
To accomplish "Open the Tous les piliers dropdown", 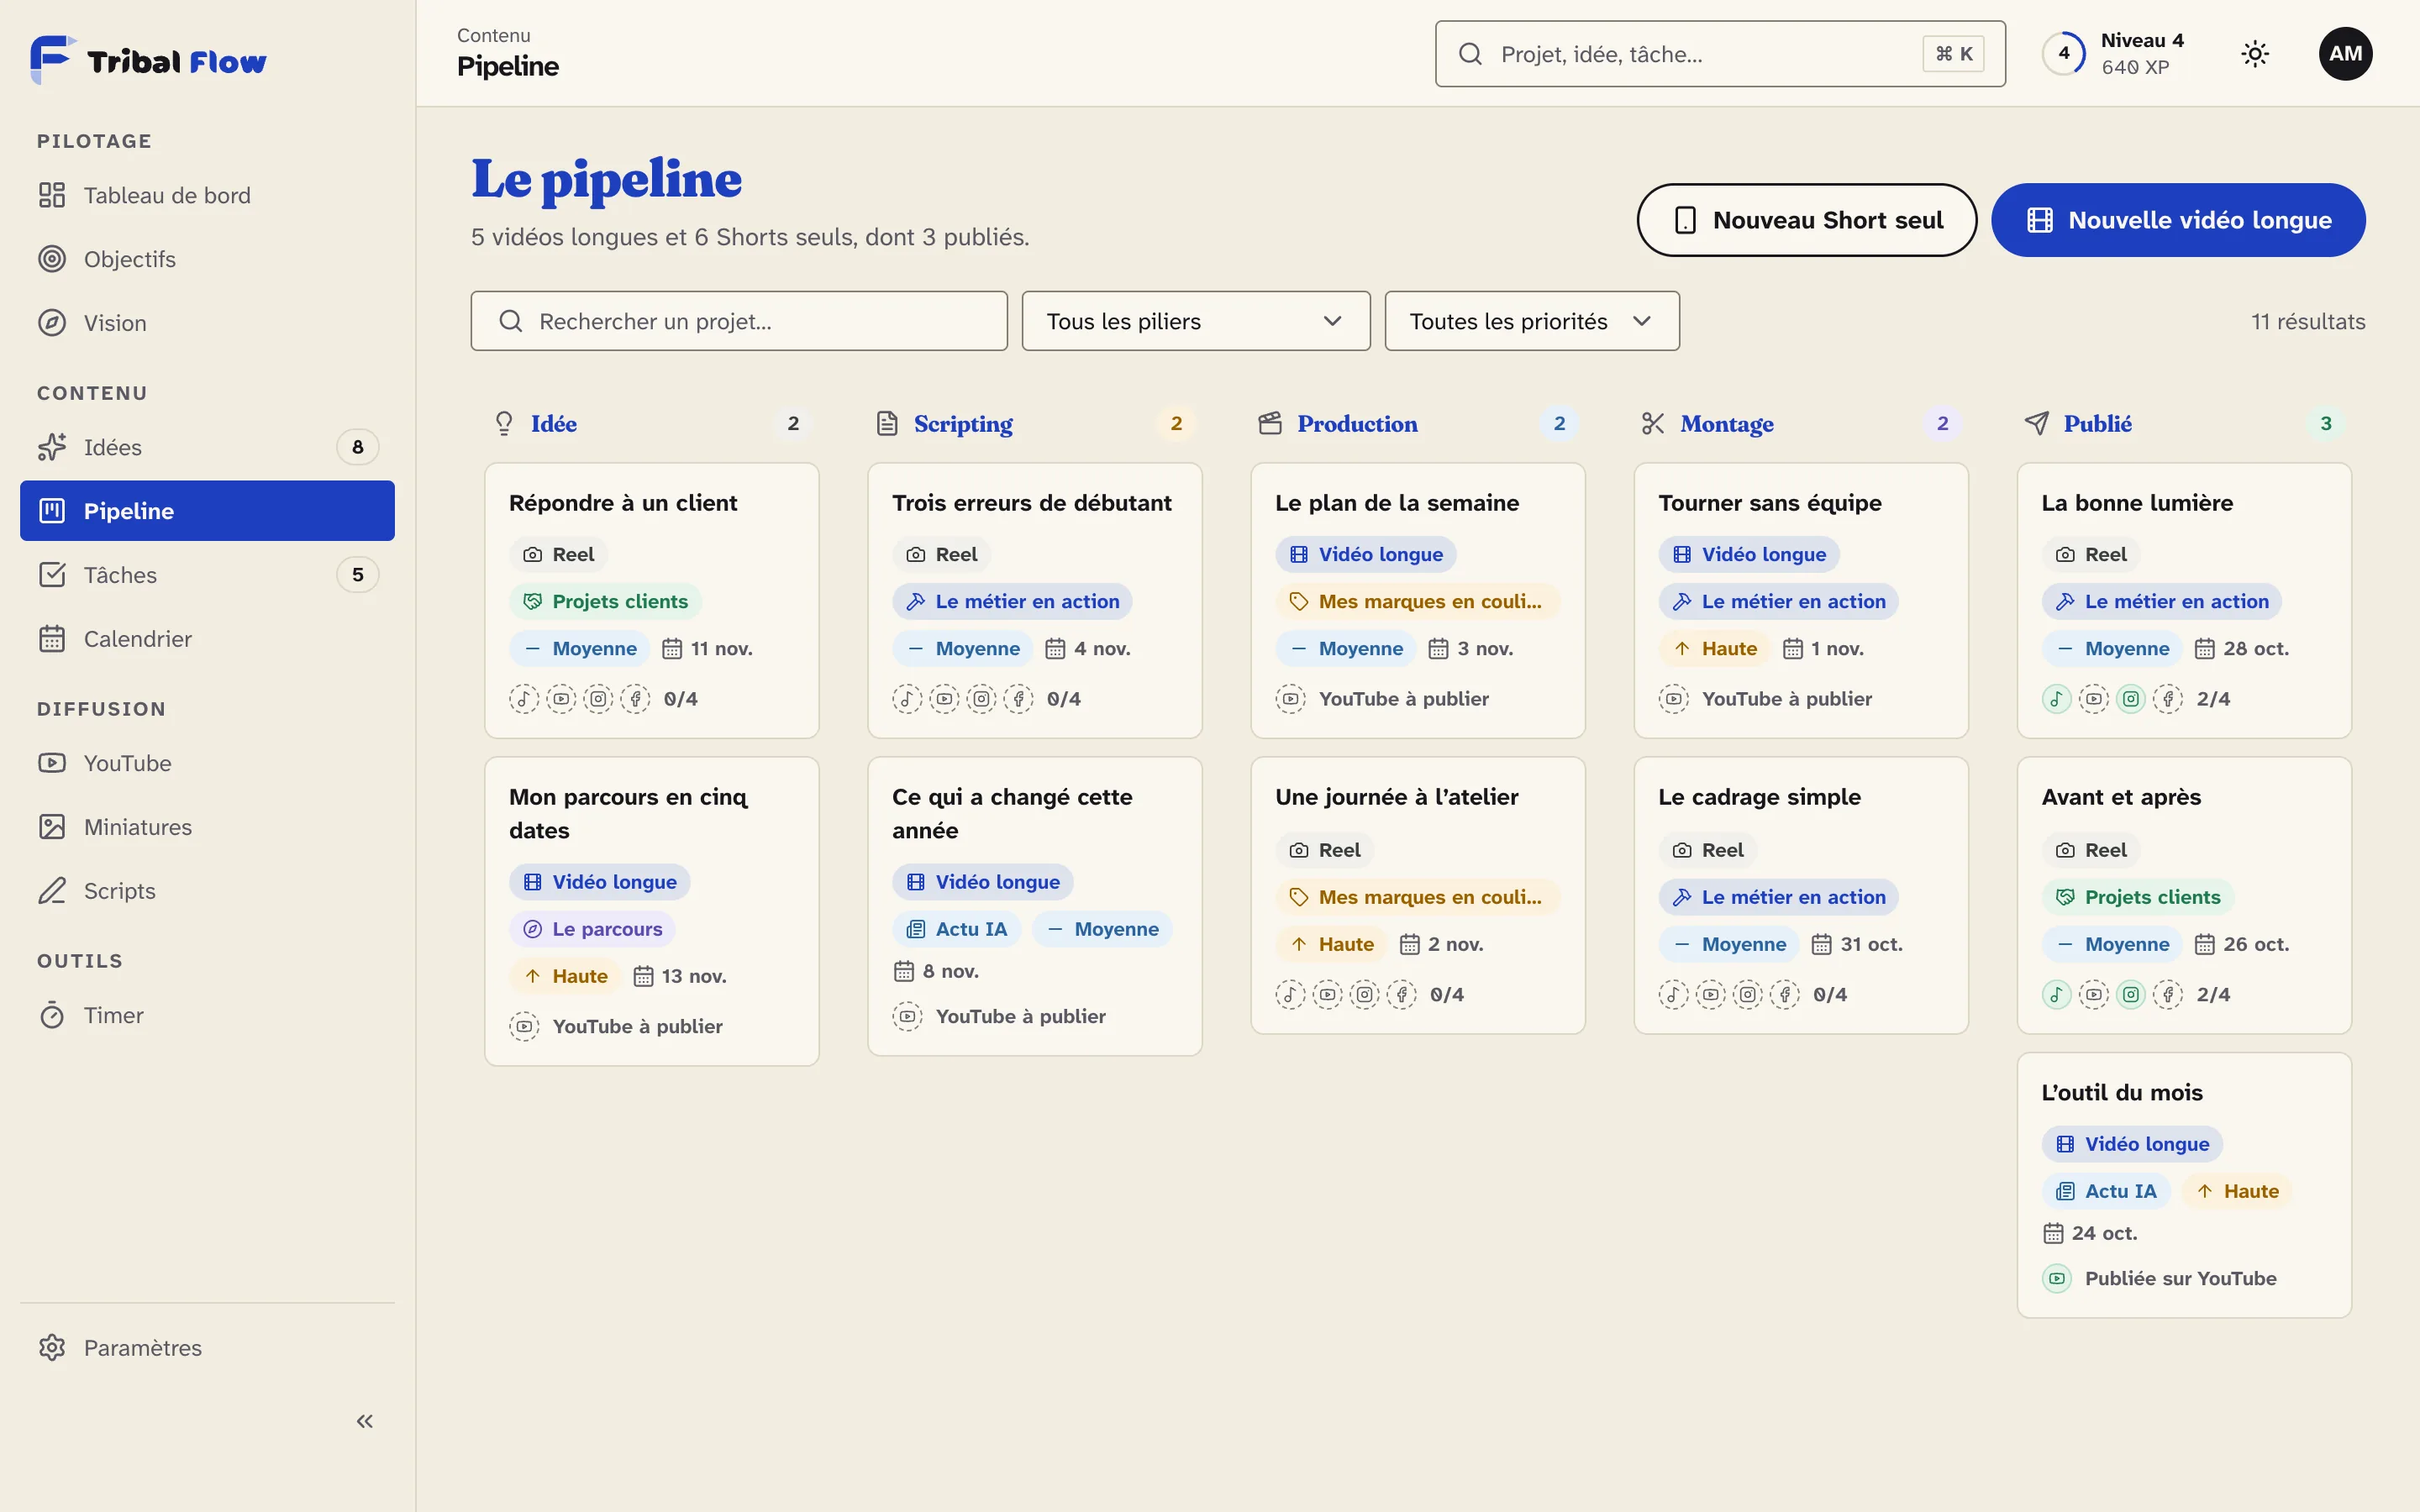I will tap(1196, 321).
